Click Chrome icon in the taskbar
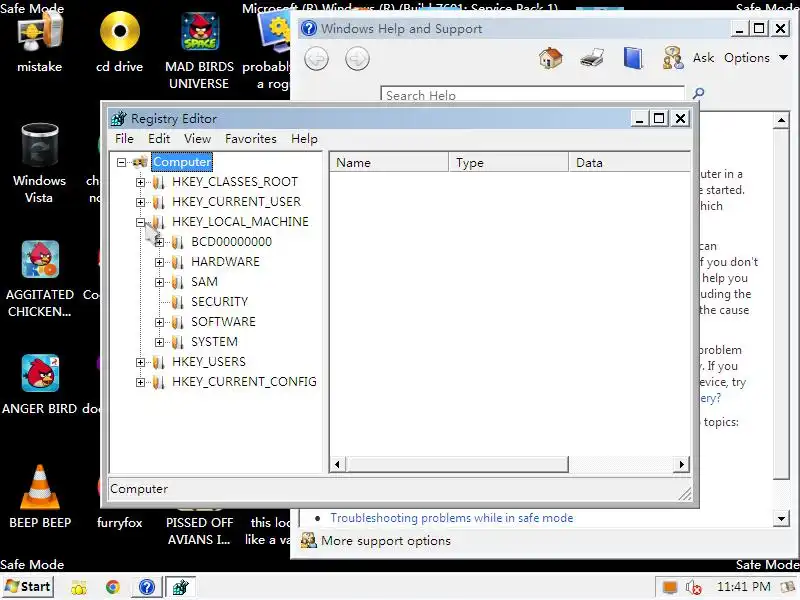The image size is (800, 600). 113,587
